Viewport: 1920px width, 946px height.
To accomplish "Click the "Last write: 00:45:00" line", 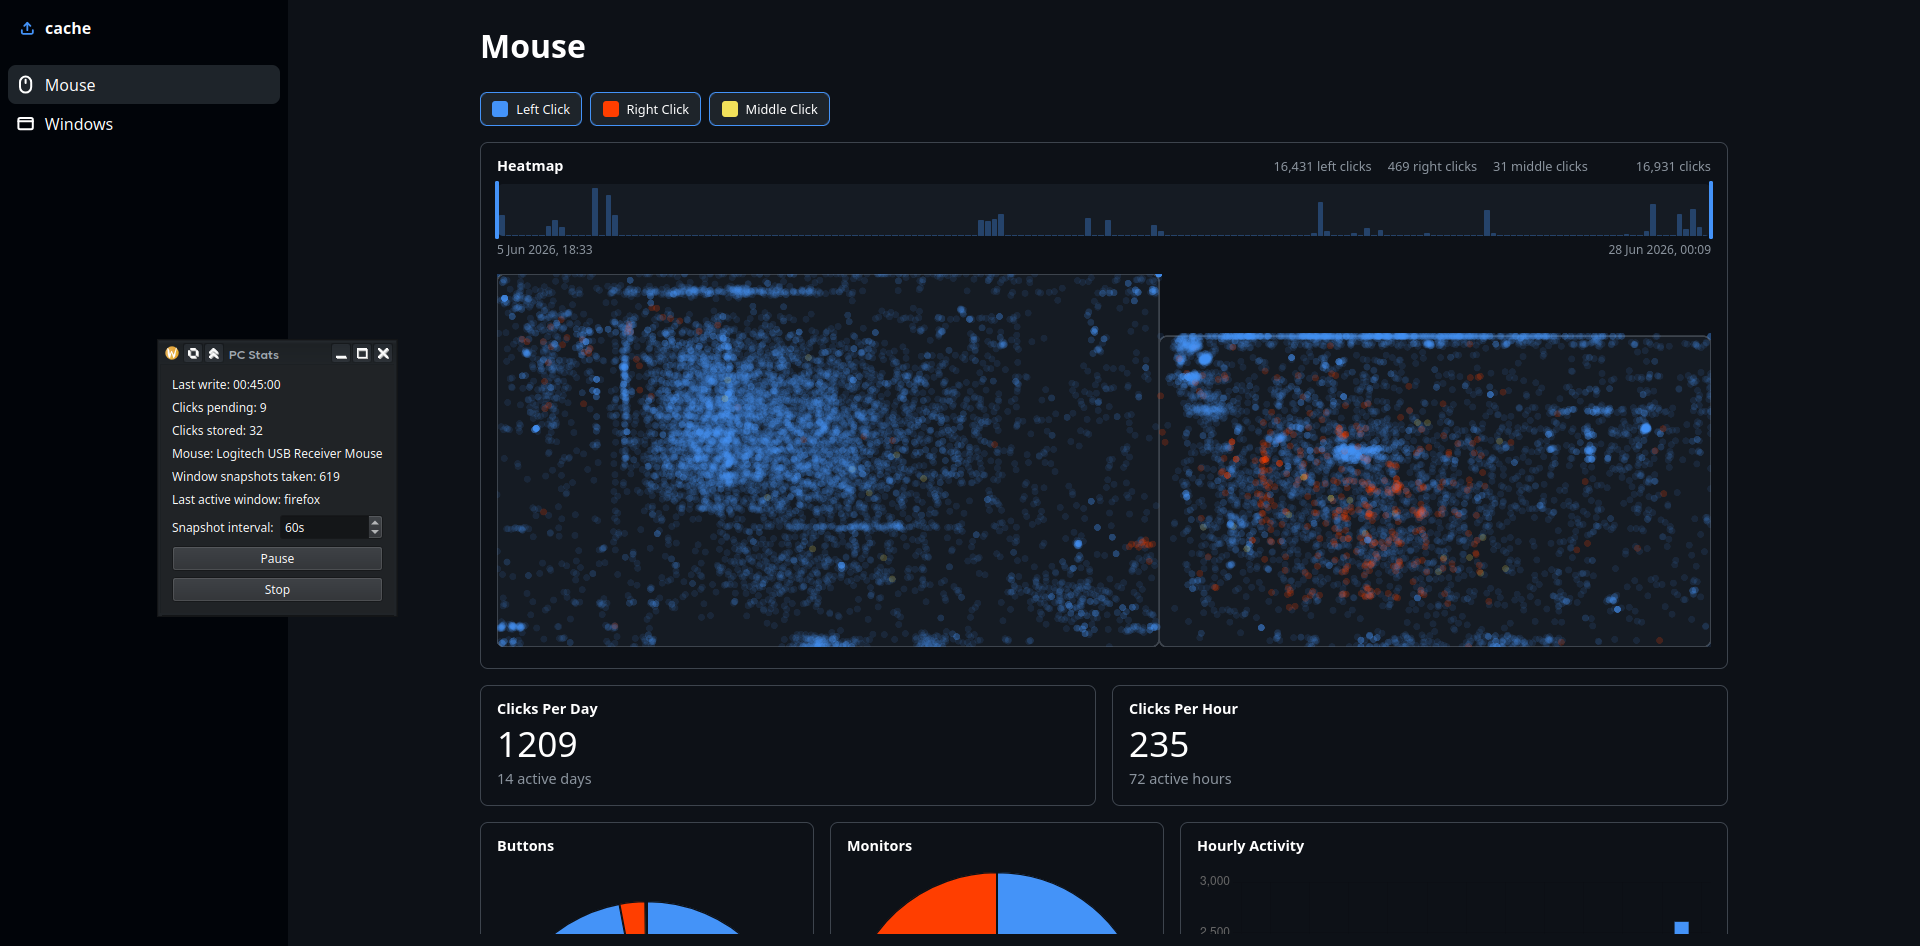I will [x=226, y=385].
